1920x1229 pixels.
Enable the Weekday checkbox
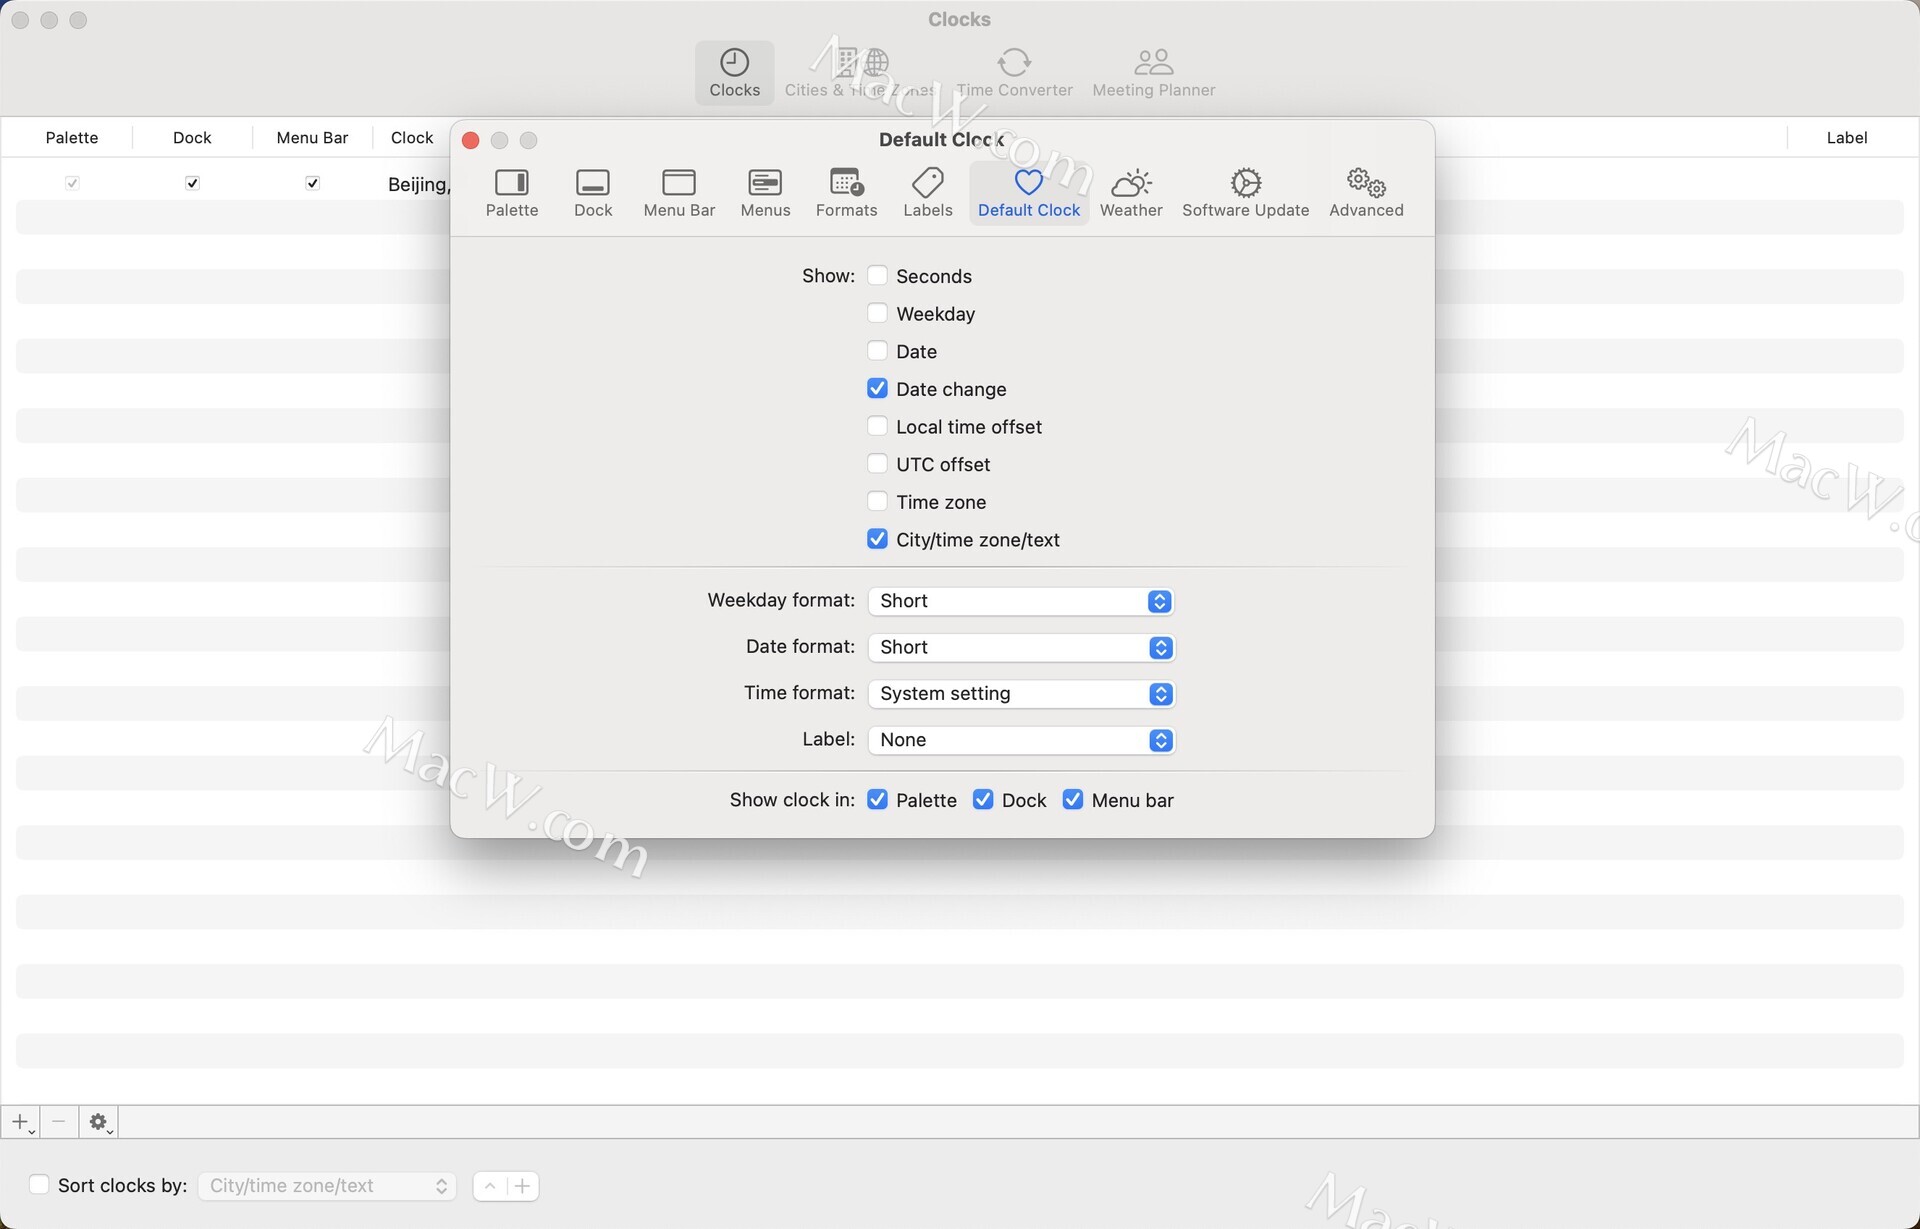(877, 313)
